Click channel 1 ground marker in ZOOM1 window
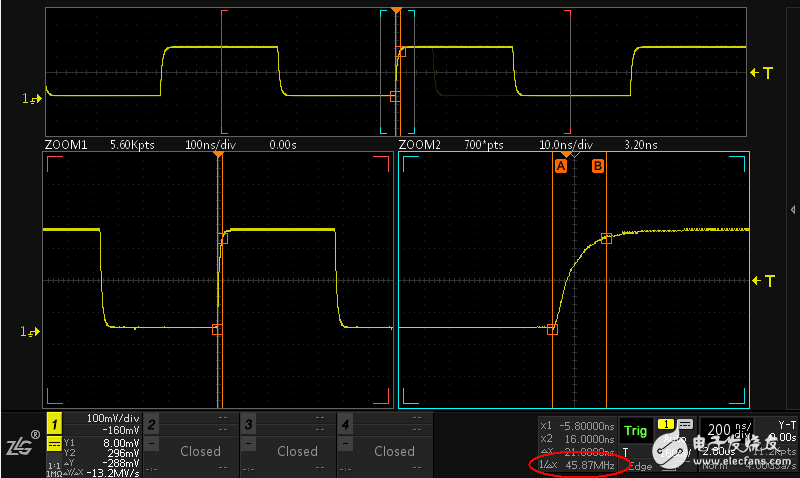 pyautogui.click(x=30, y=330)
